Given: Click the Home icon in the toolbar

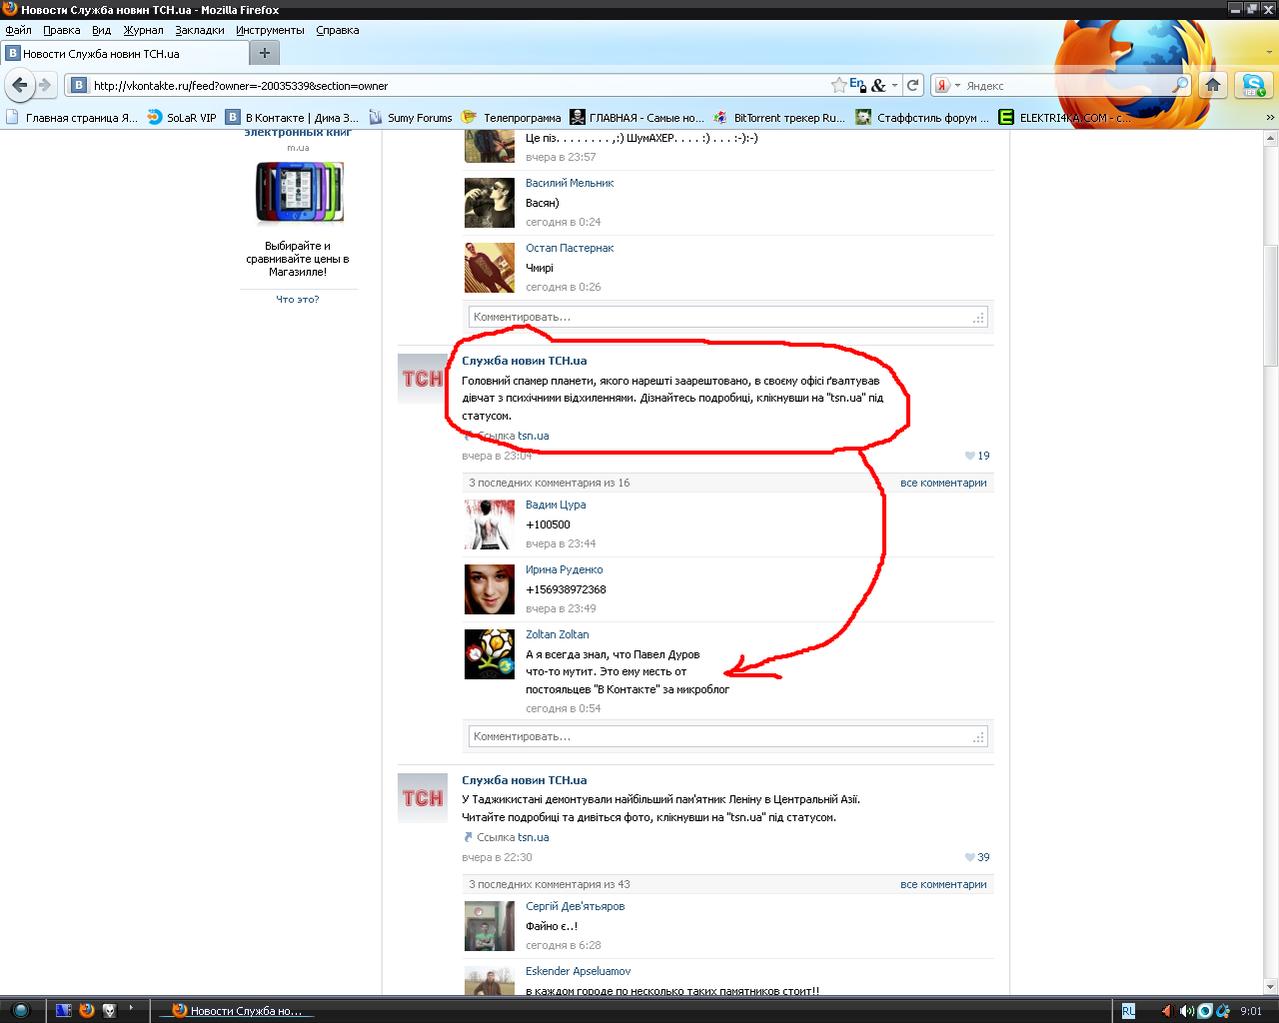Looking at the screenshot, I should tap(1213, 86).
